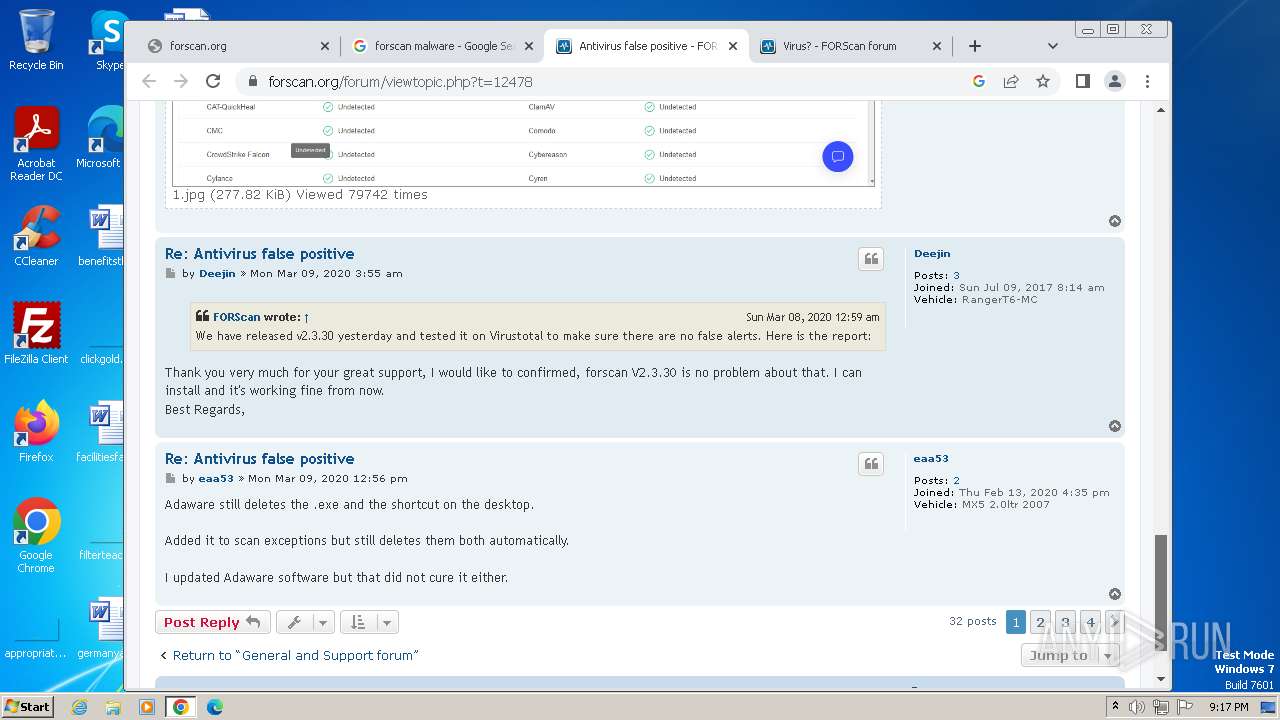Jump to top from Deejin's post
Image resolution: width=1280 pixels, height=720 pixels.
[1115, 426]
